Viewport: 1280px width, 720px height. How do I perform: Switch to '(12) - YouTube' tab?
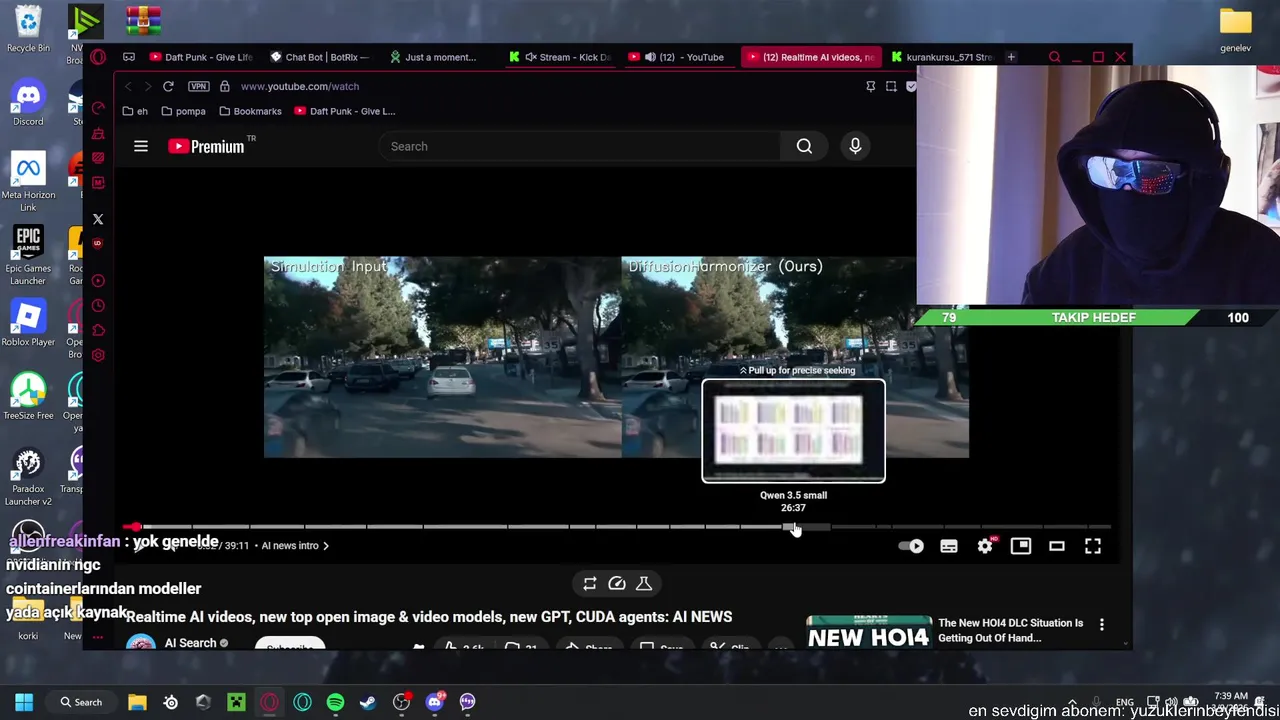[680, 57]
